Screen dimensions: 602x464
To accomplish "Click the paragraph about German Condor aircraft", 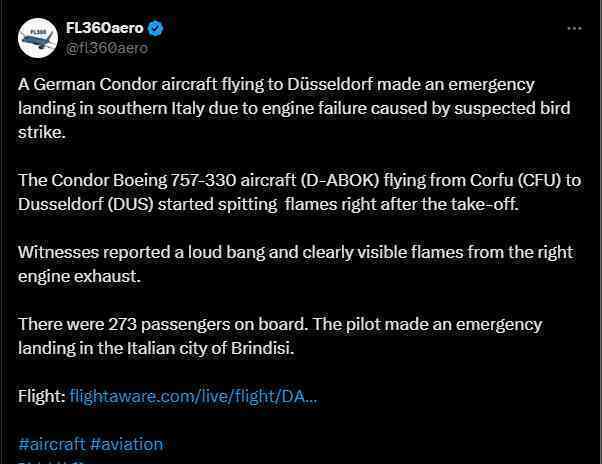I will point(294,108).
